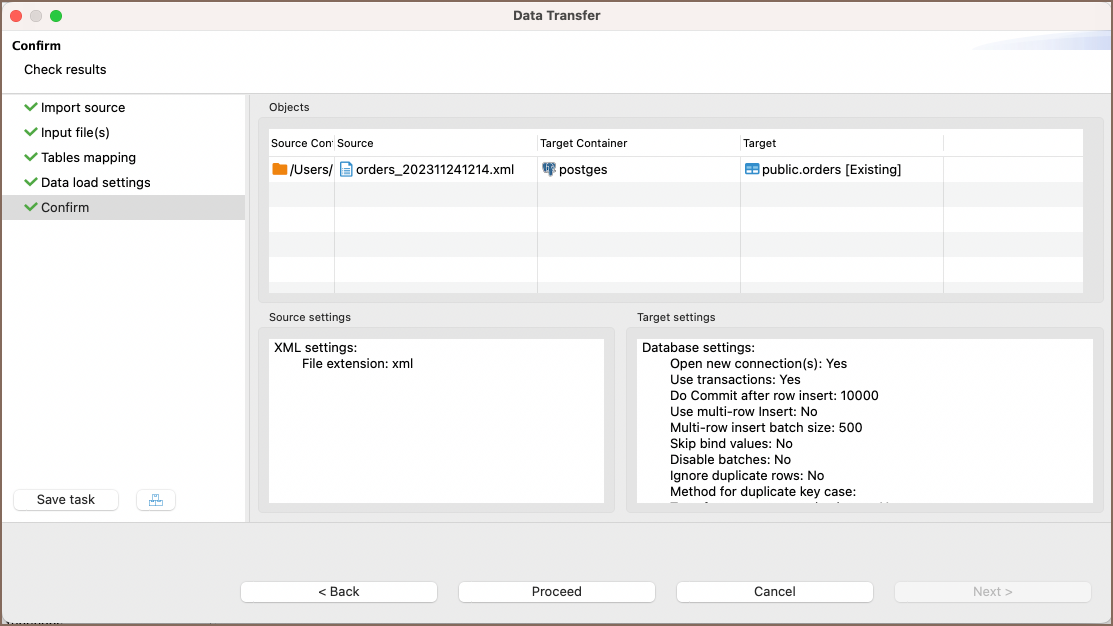Click the icon button next to Save task
Screen dimensions: 1113x626
156,500
